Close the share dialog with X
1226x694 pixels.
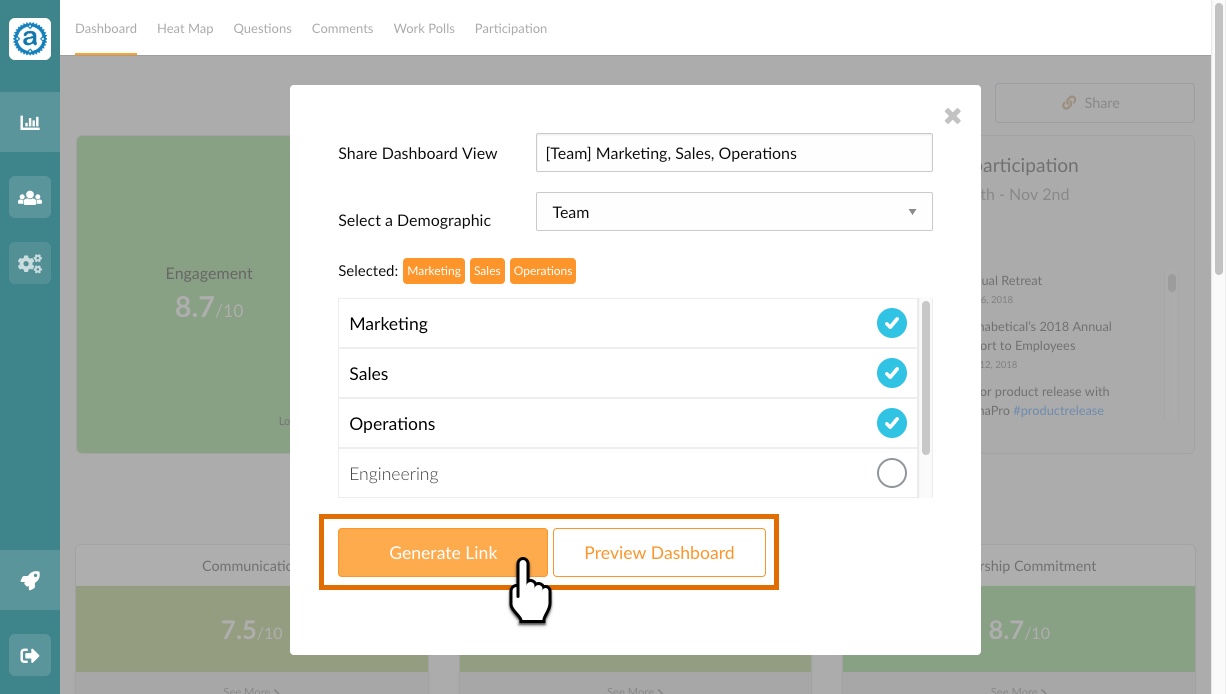[x=953, y=116]
